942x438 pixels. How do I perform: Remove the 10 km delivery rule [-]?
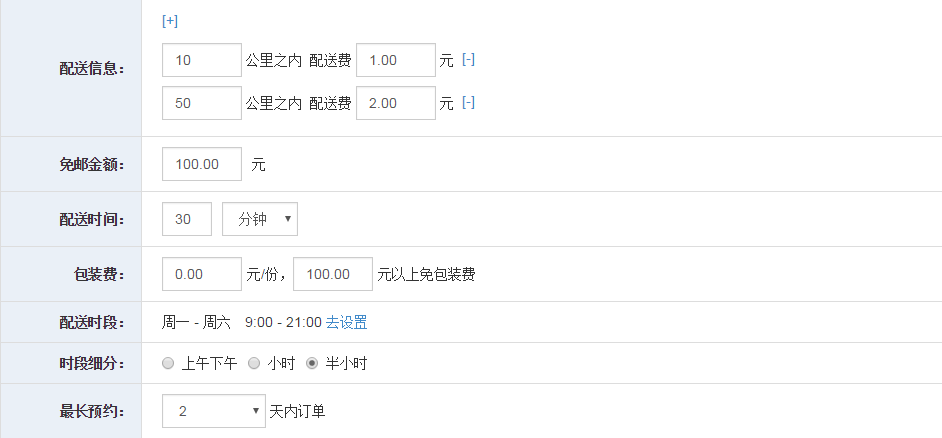pos(468,59)
